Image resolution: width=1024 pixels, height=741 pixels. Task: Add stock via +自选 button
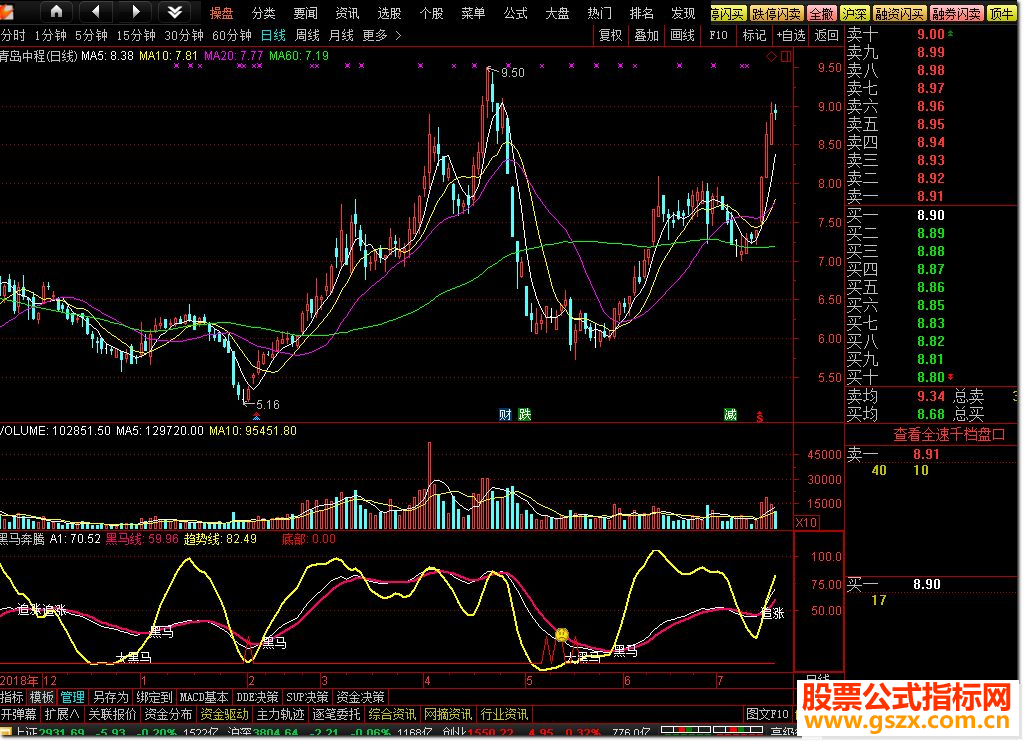click(791, 35)
